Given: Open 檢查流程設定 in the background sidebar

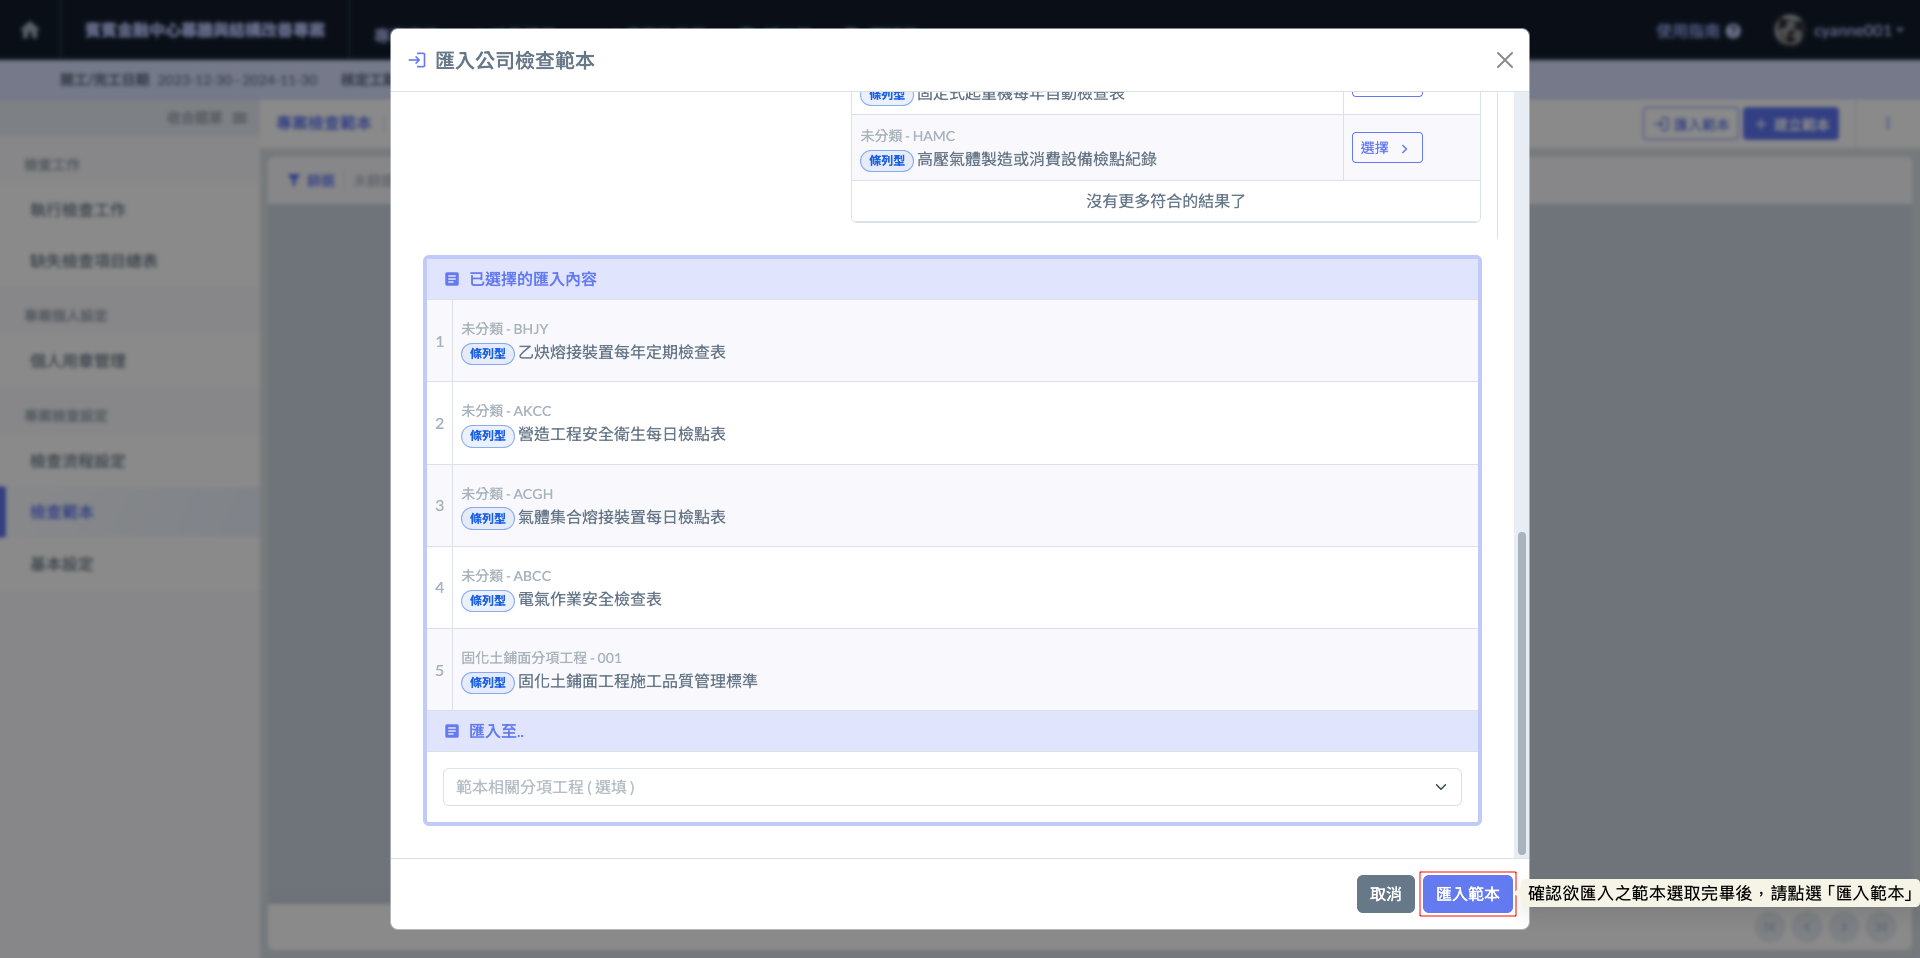Looking at the screenshot, I should tap(78, 460).
